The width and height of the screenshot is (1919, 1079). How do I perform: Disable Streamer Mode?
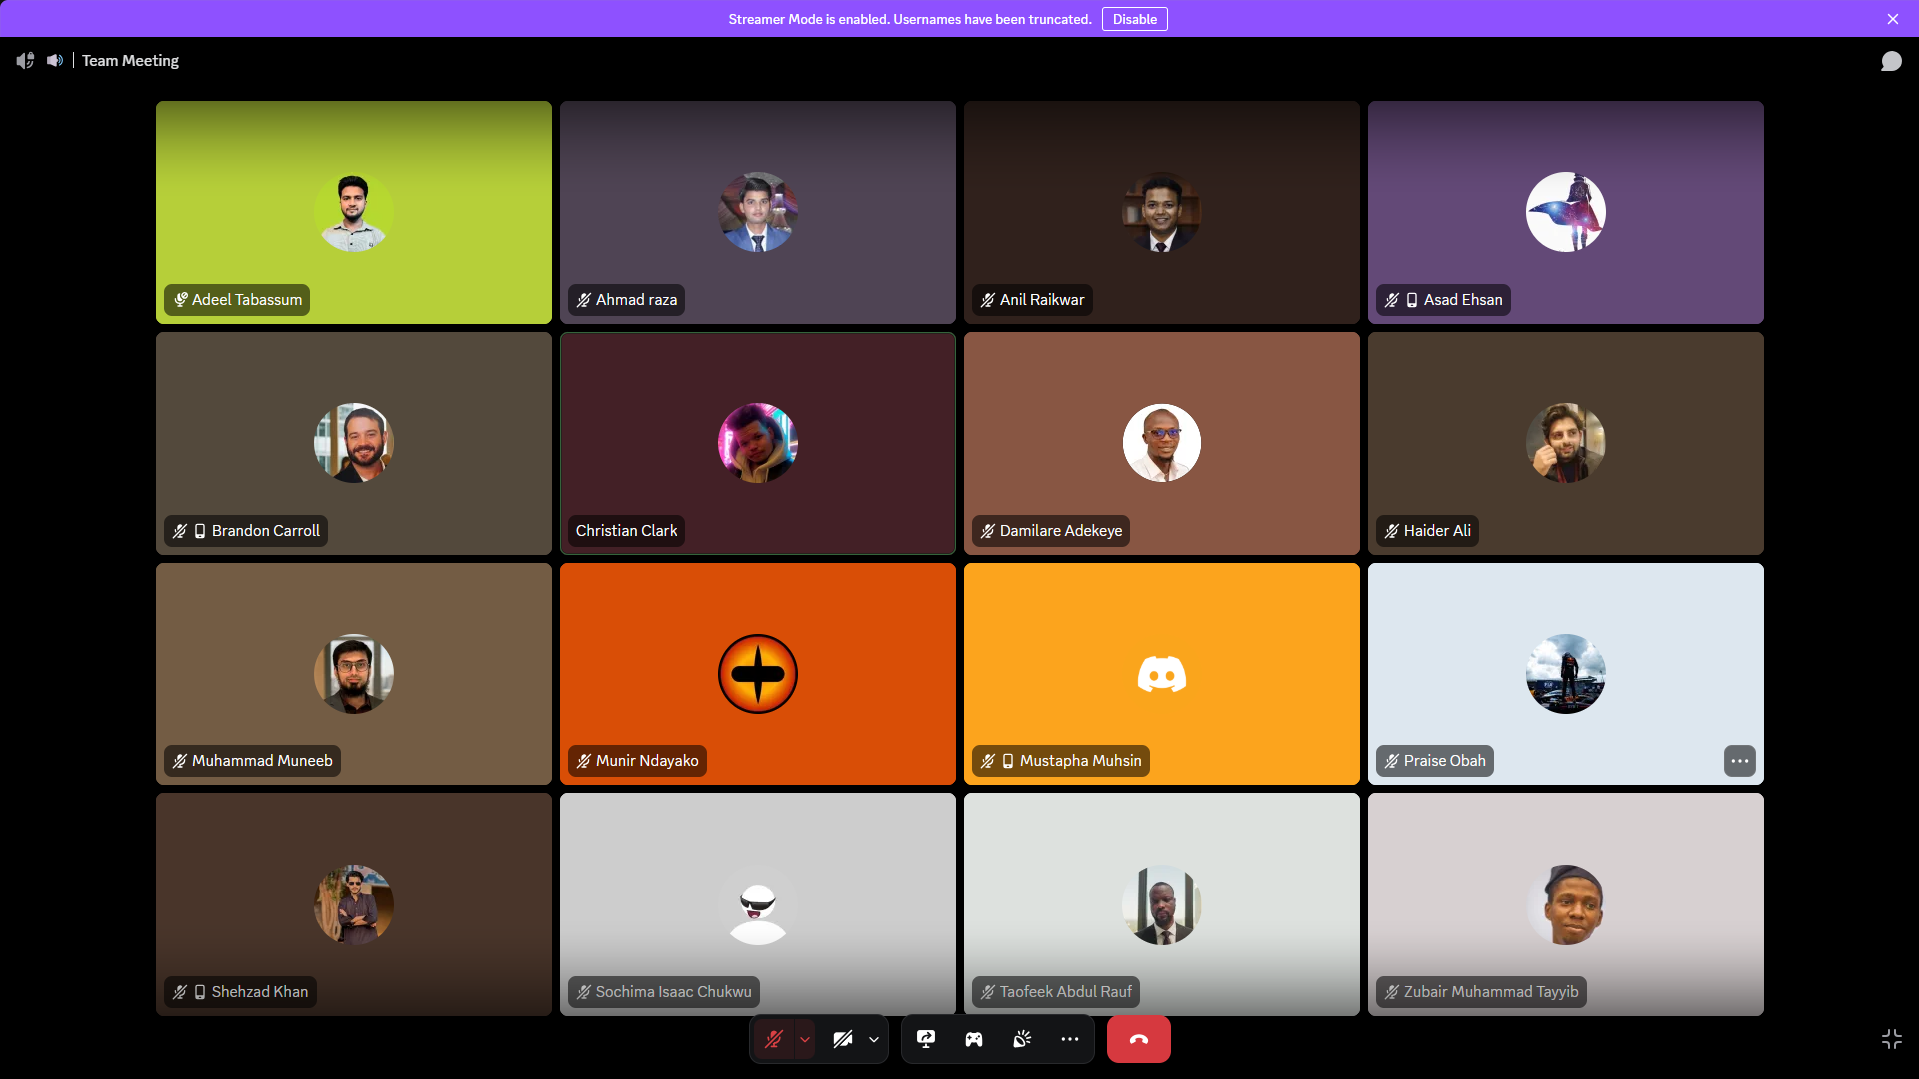1134,19
